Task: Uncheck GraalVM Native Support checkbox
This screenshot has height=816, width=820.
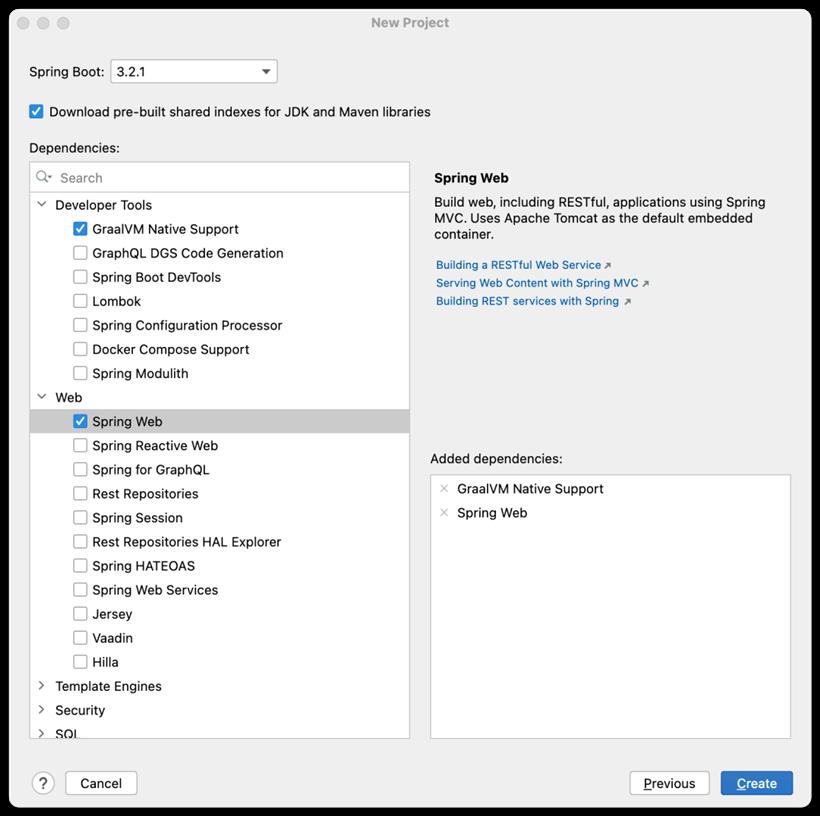Action: click(80, 229)
